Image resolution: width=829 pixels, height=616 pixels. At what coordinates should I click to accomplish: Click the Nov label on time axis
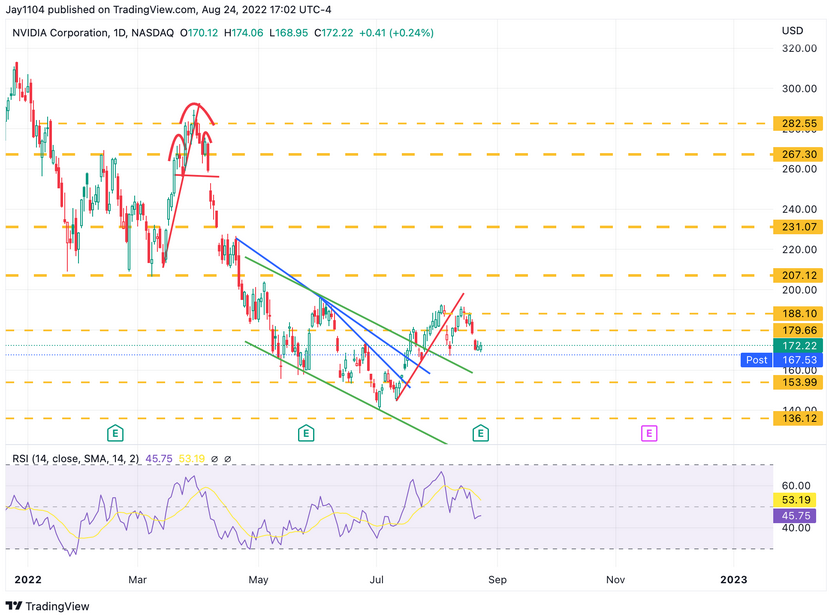pyautogui.click(x=615, y=580)
